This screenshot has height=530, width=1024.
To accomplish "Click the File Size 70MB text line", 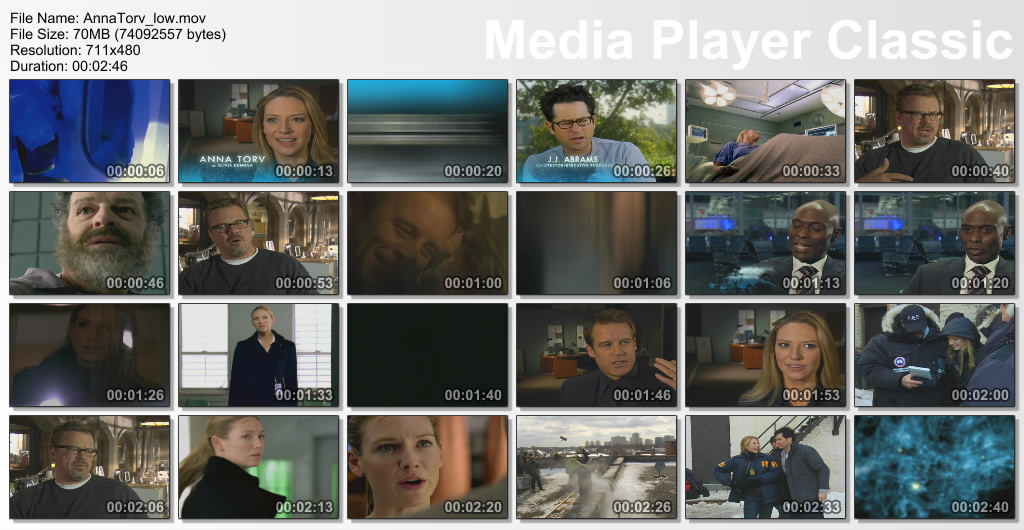I will point(118,34).
